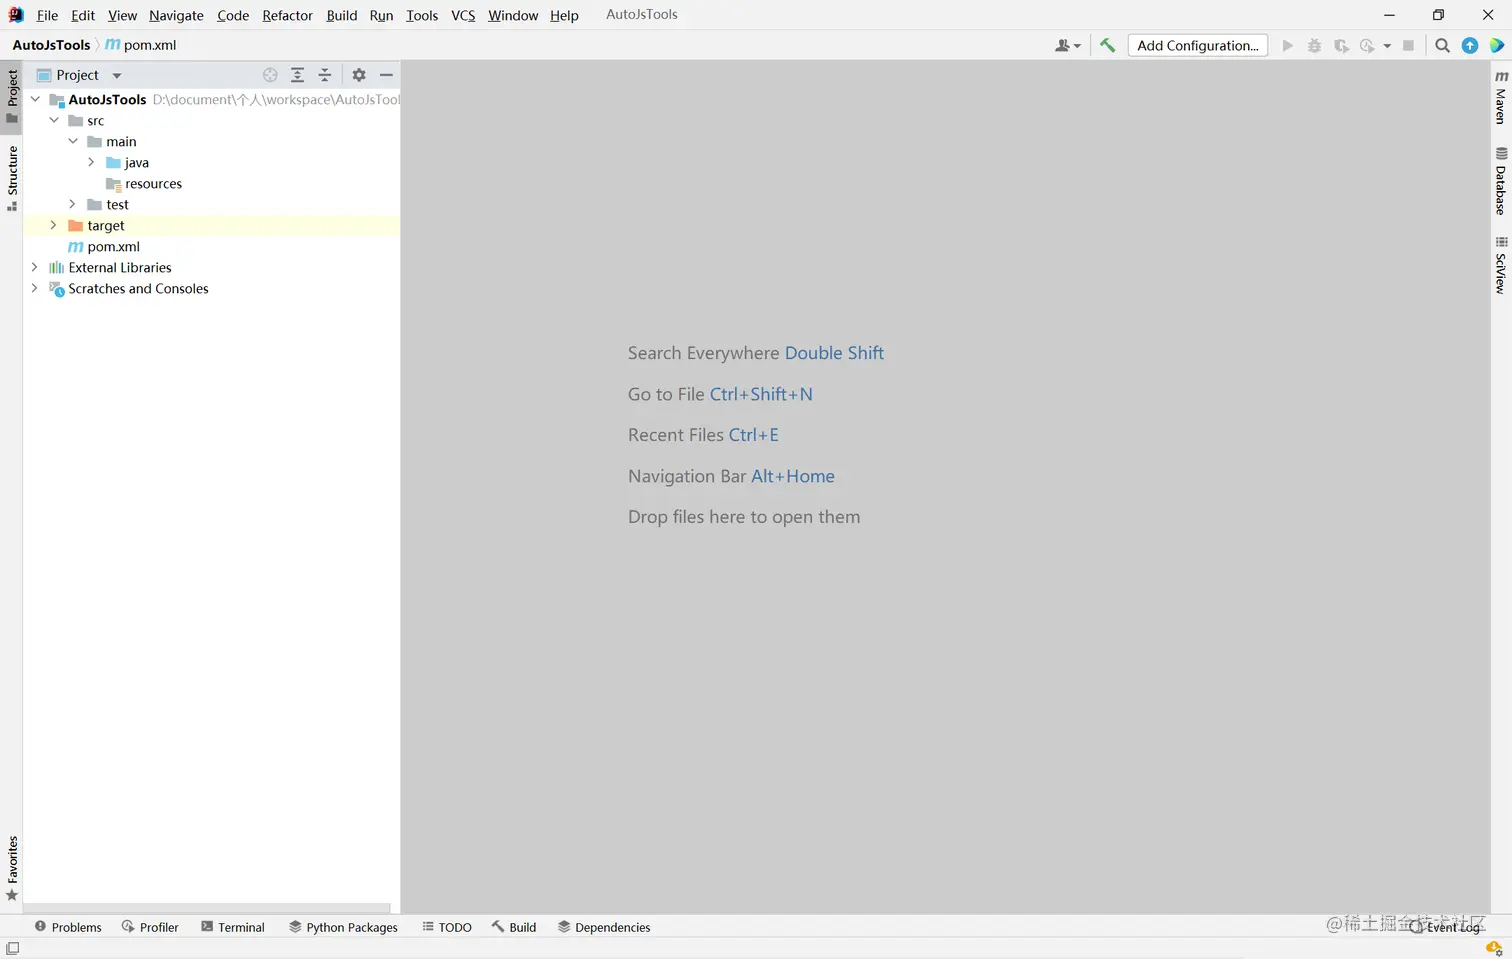Screen dimensions: 1512x959
Task: Collapse the main folder
Action: pyautogui.click(x=73, y=141)
